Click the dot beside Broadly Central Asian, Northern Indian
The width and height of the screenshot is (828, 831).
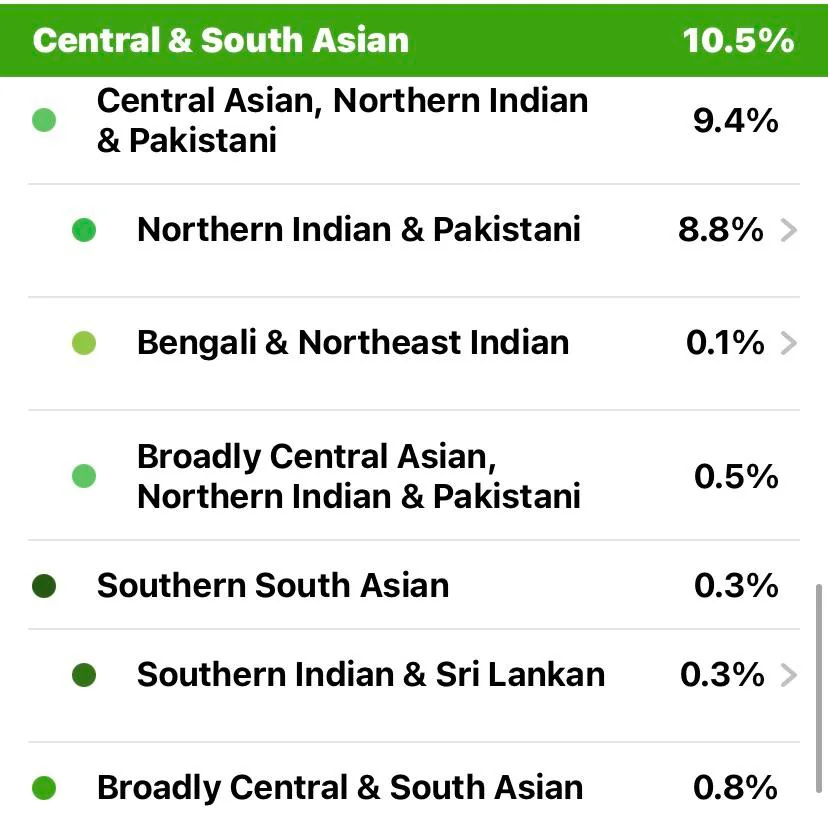[x=84, y=475]
